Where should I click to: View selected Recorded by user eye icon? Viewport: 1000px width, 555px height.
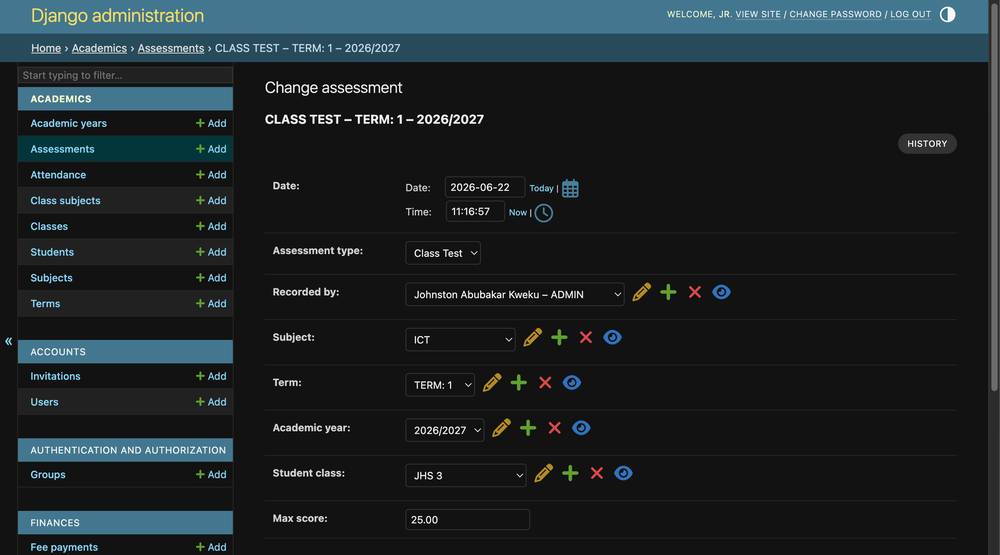(x=721, y=292)
